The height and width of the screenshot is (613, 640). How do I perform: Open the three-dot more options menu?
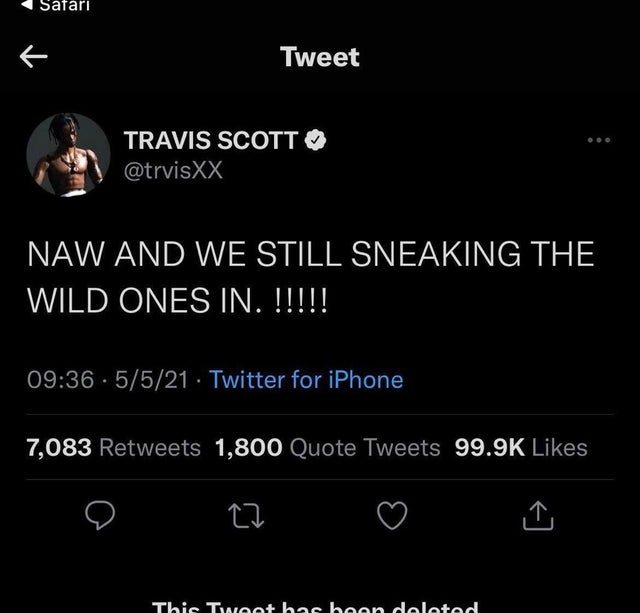point(598,140)
